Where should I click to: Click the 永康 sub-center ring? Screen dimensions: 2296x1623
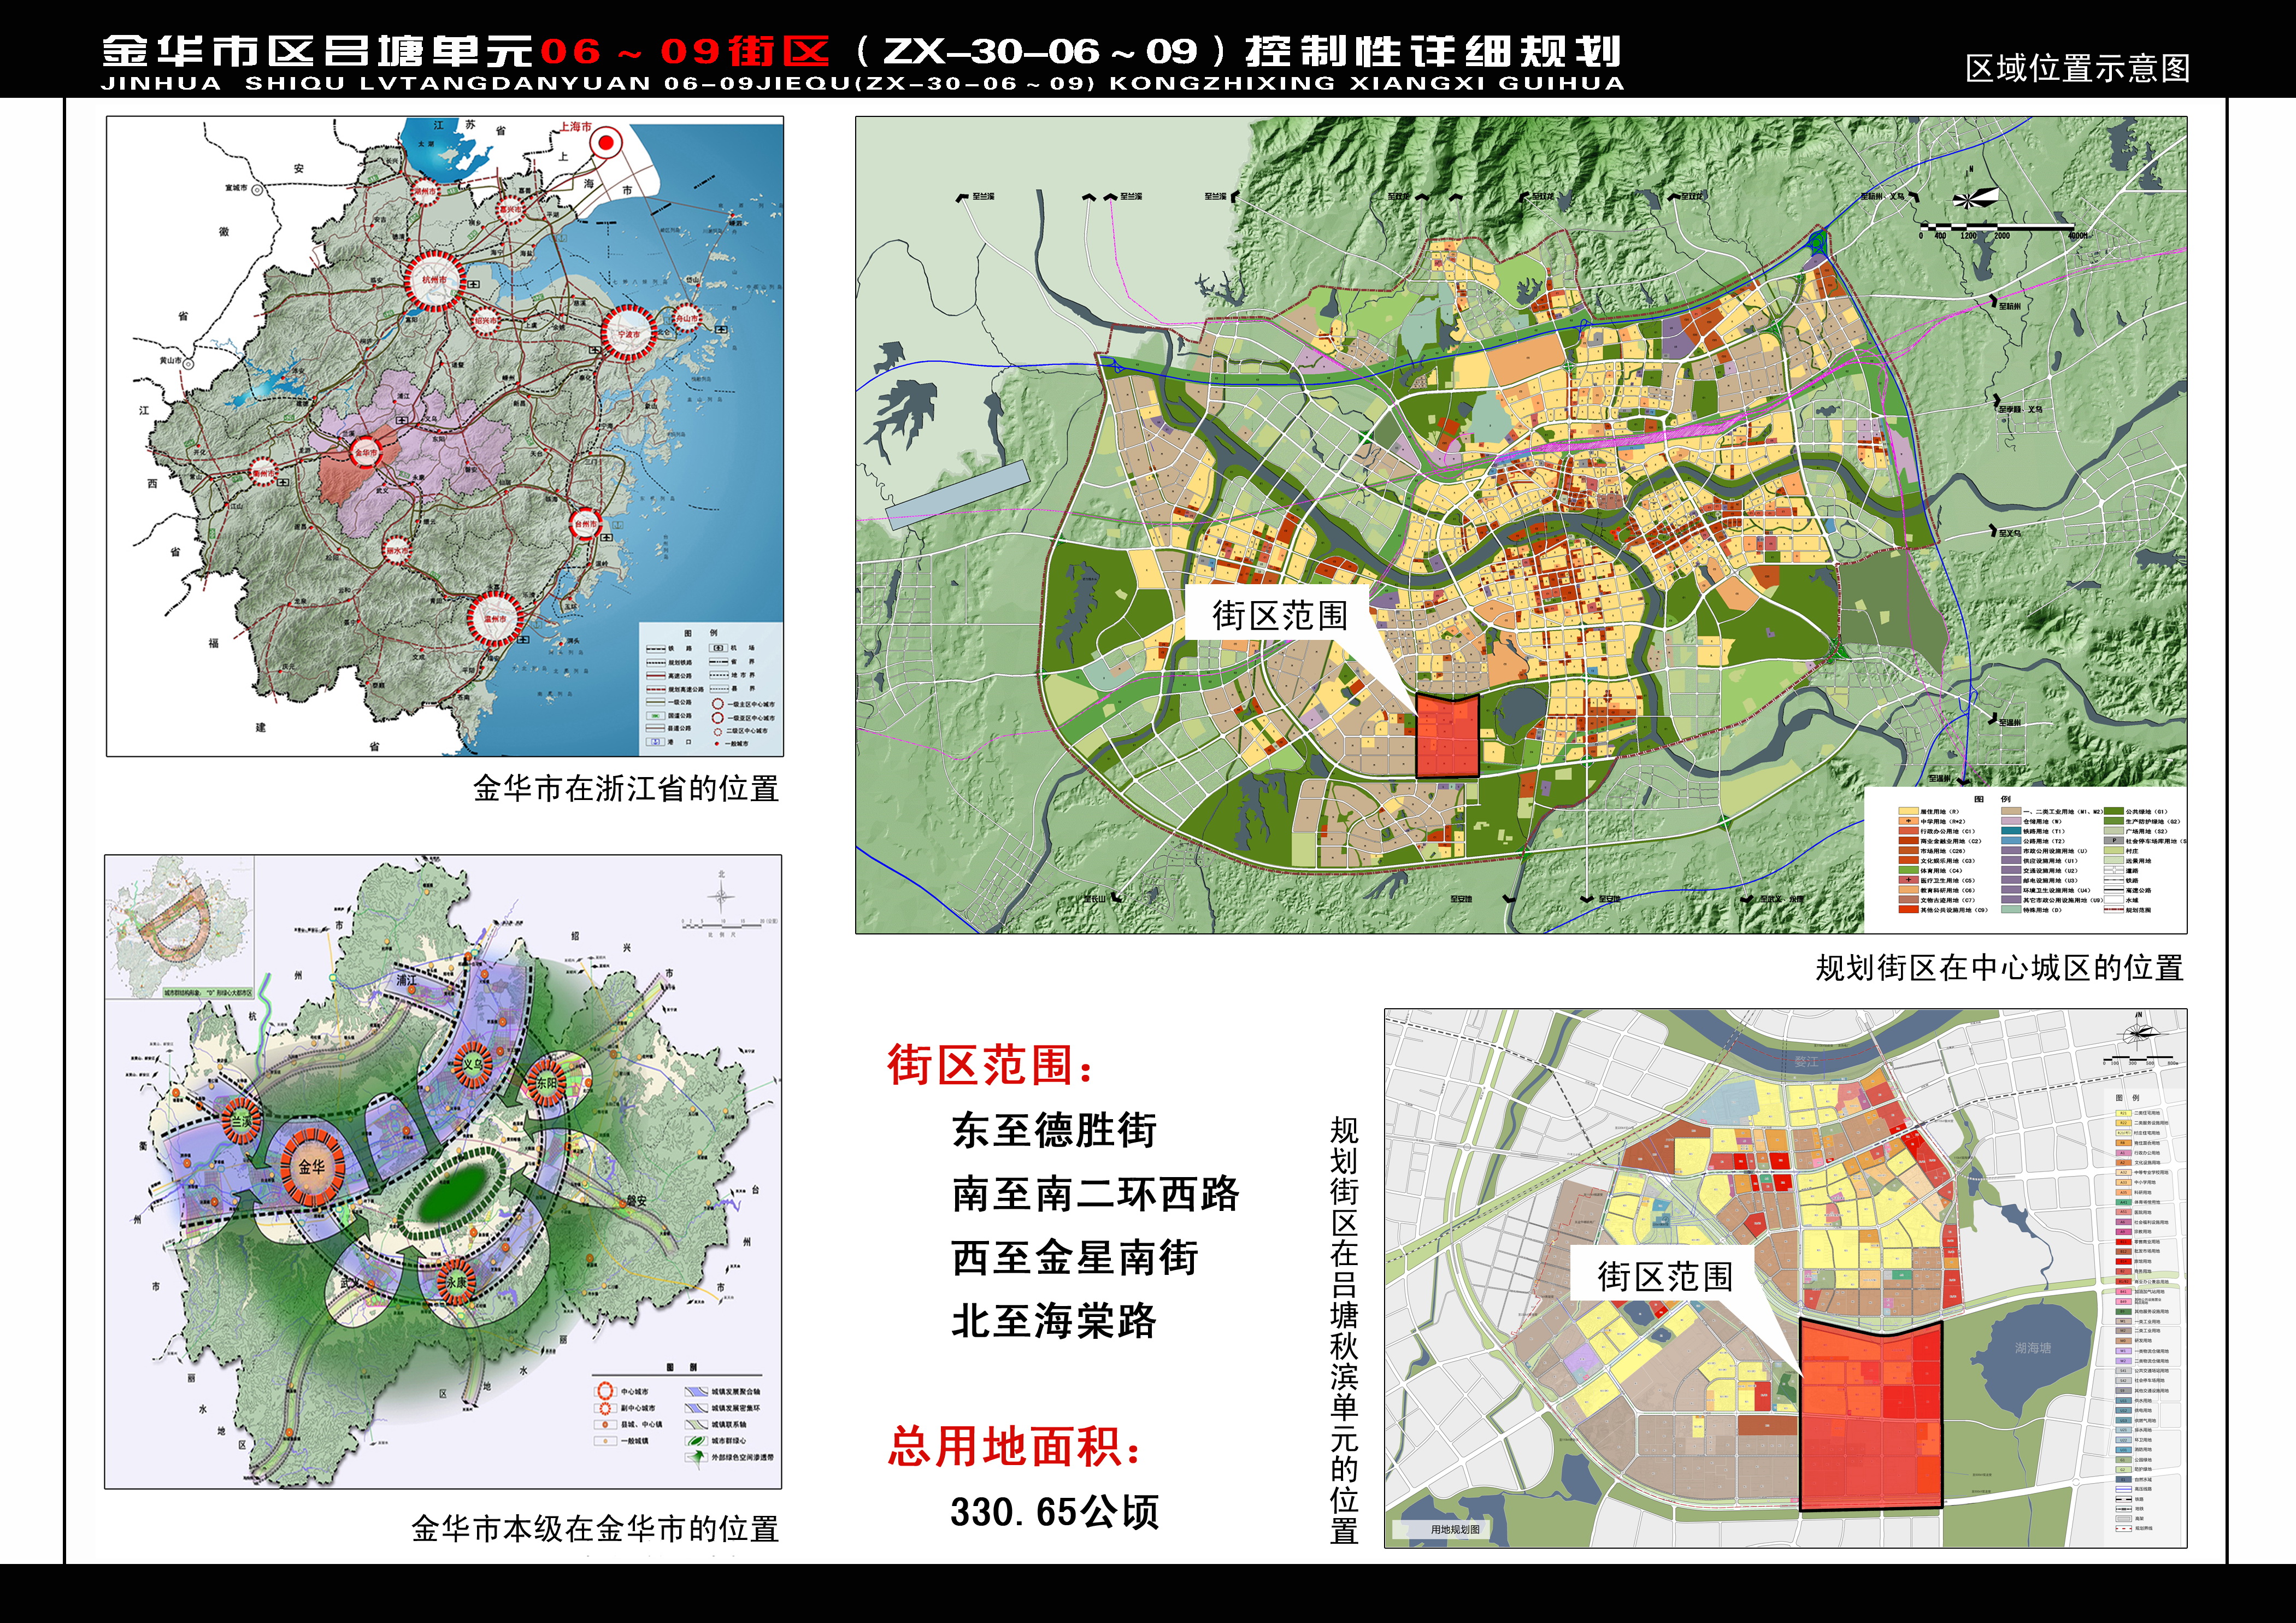click(x=457, y=1281)
